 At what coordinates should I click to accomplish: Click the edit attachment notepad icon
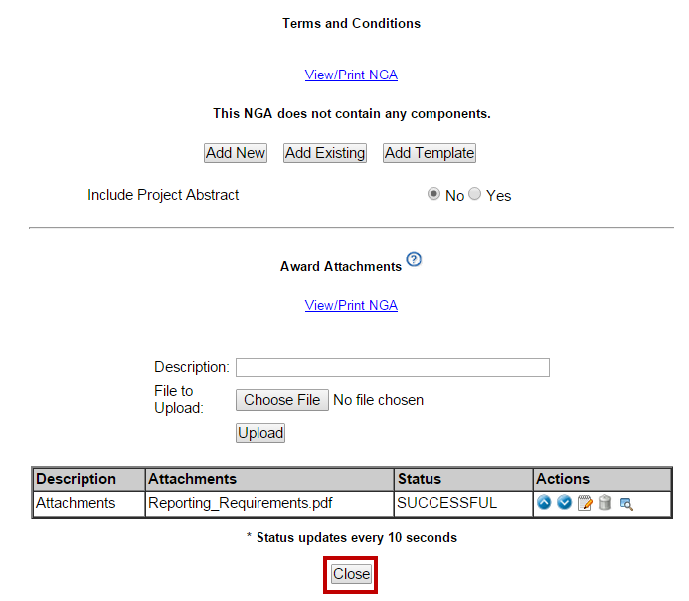coord(585,503)
